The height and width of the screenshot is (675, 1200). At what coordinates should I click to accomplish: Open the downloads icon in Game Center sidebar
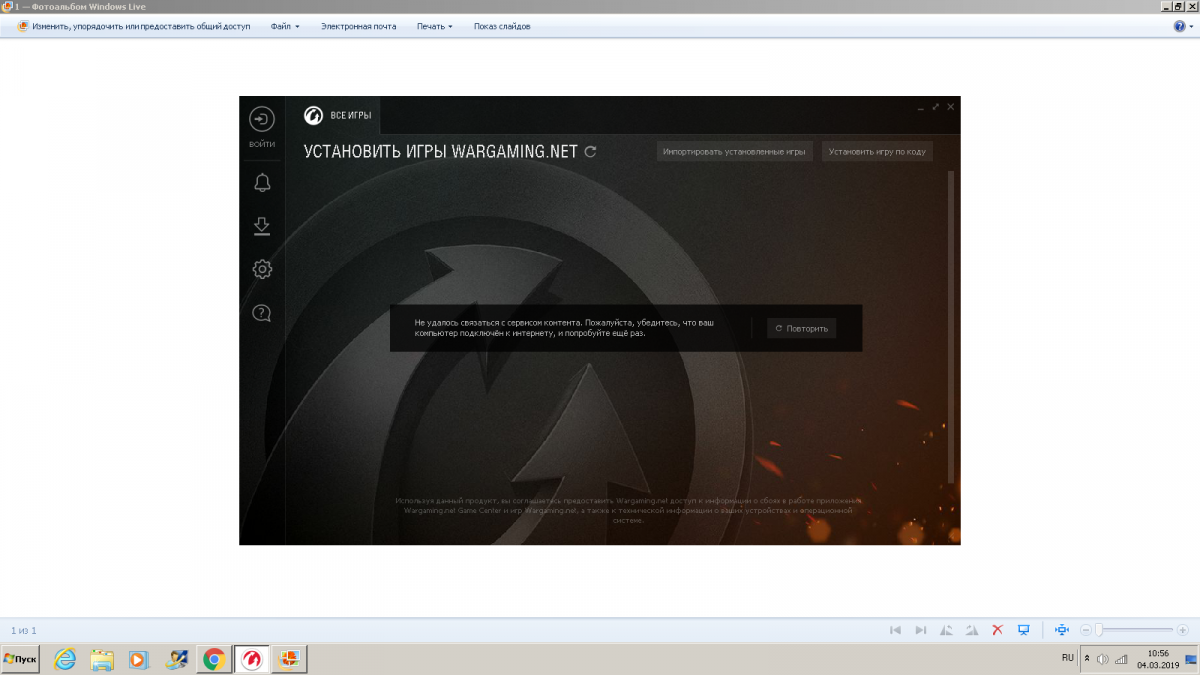coord(262,227)
